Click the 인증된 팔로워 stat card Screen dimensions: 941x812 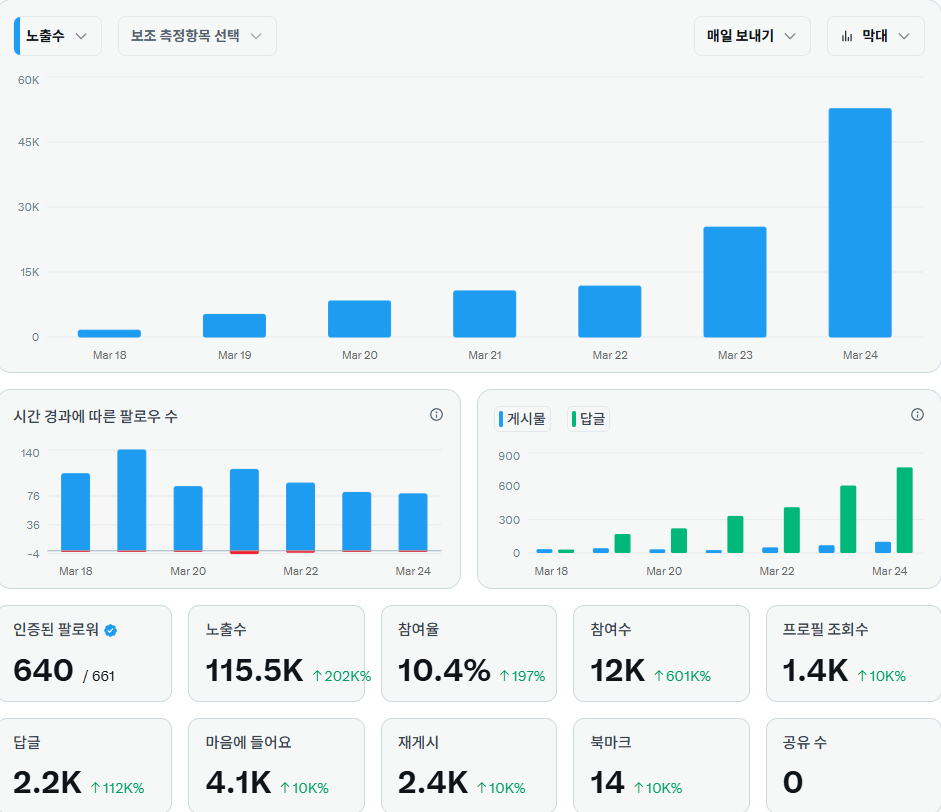tap(86, 653)
